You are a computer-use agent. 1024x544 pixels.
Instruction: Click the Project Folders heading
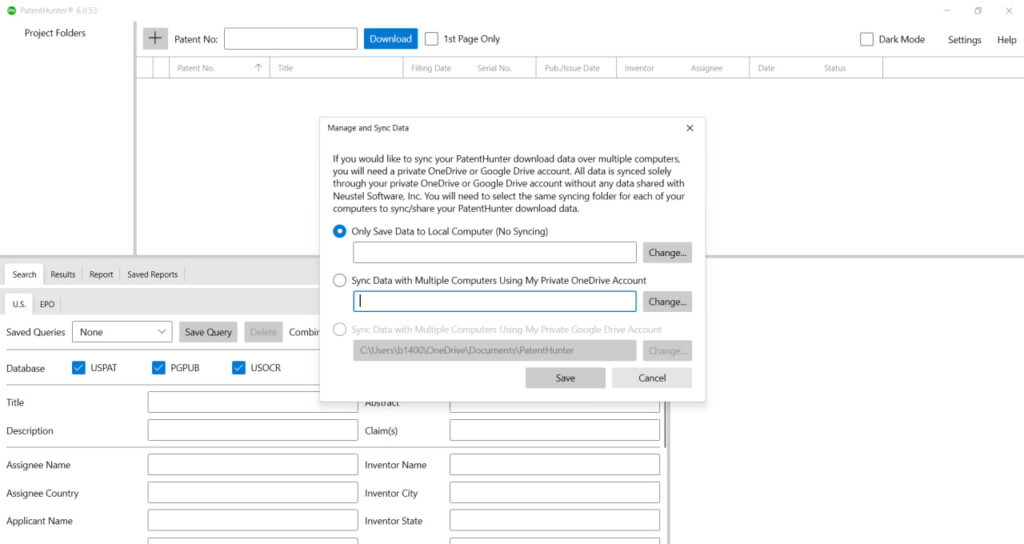[55, 33]
